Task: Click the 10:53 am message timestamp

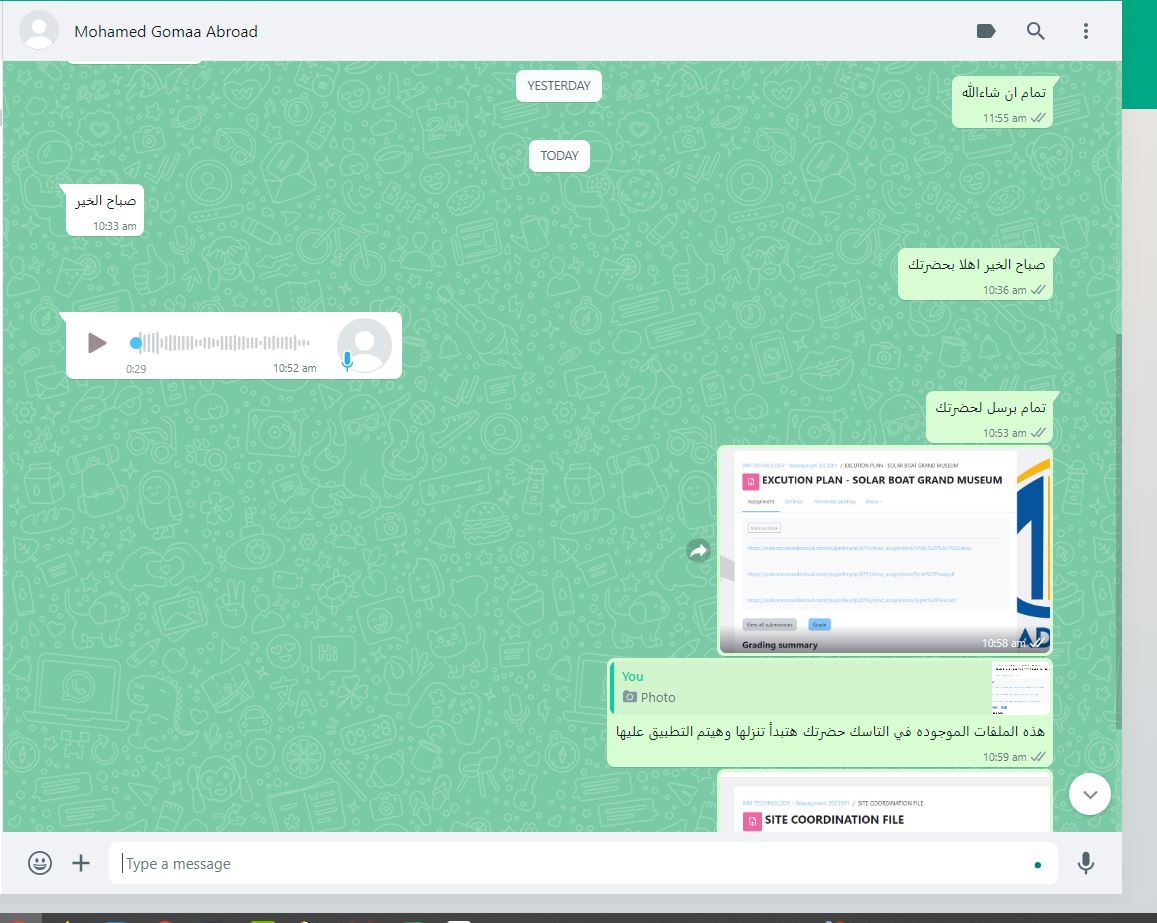Action: coord(1004,433)
